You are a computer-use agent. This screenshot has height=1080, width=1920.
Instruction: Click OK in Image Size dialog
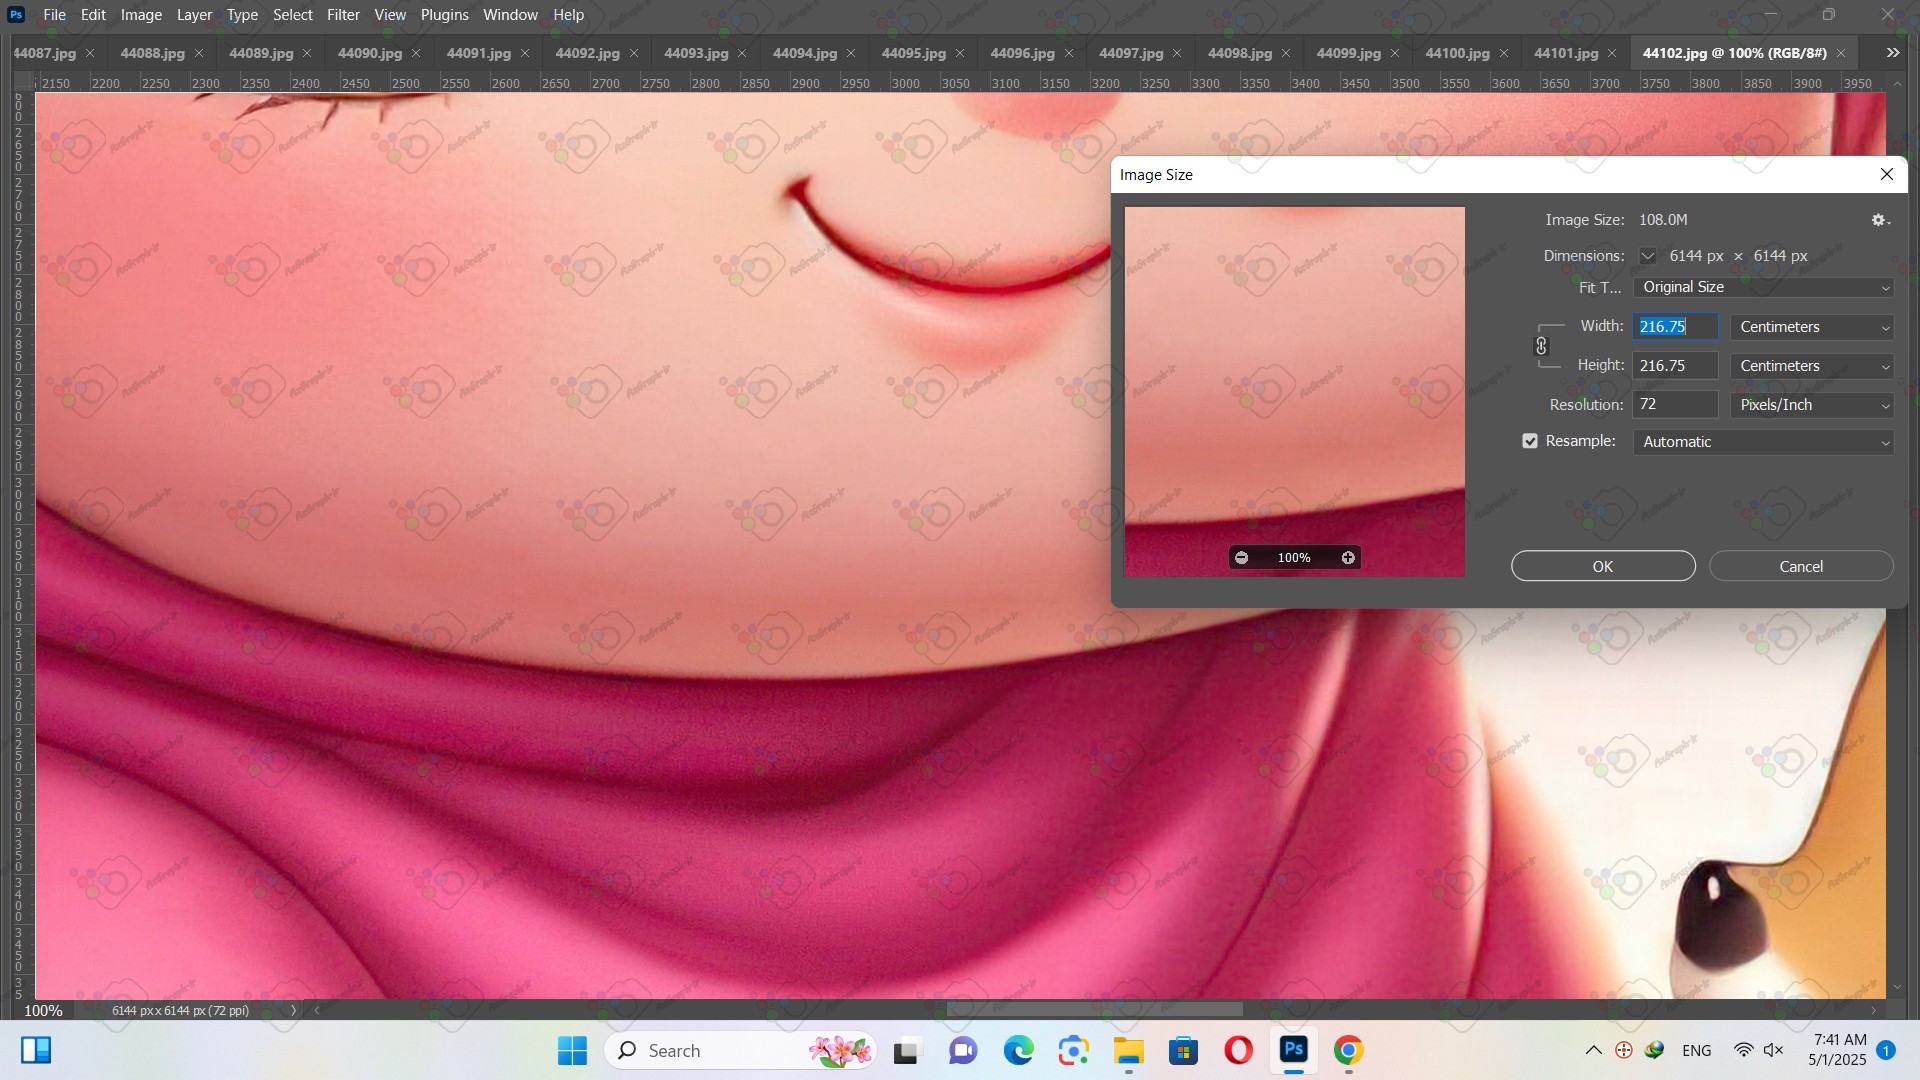point(1603,566)
